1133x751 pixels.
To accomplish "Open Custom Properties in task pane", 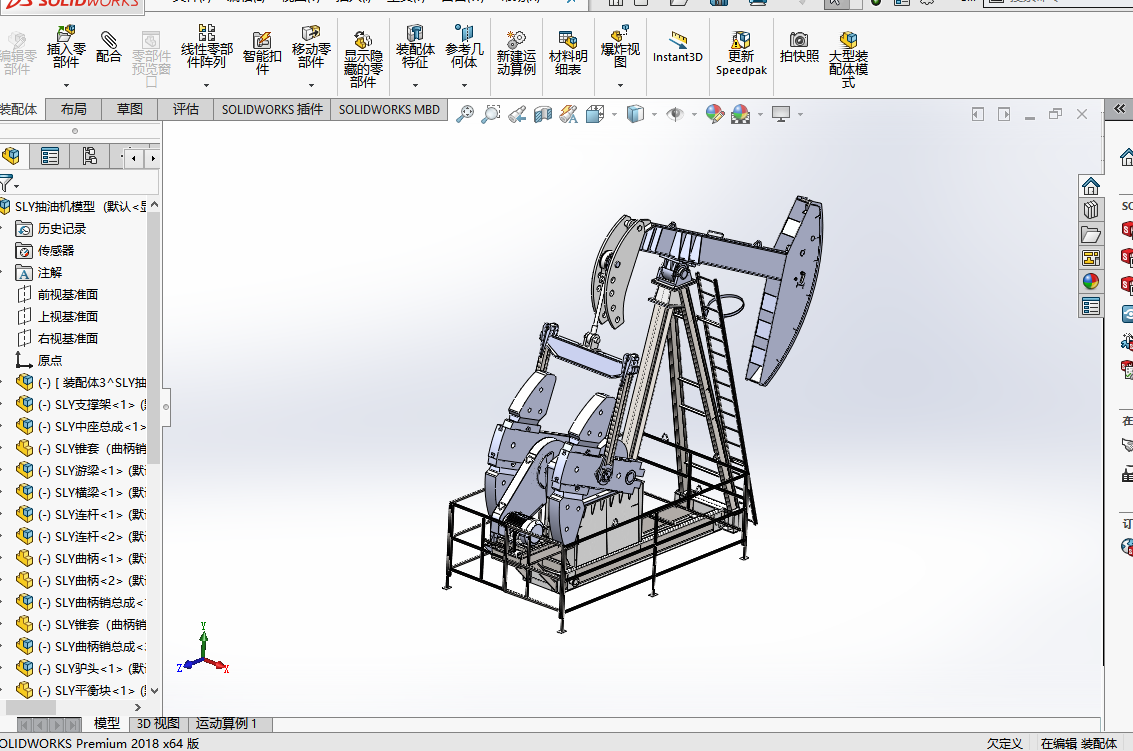I will tap(1091, 306).
